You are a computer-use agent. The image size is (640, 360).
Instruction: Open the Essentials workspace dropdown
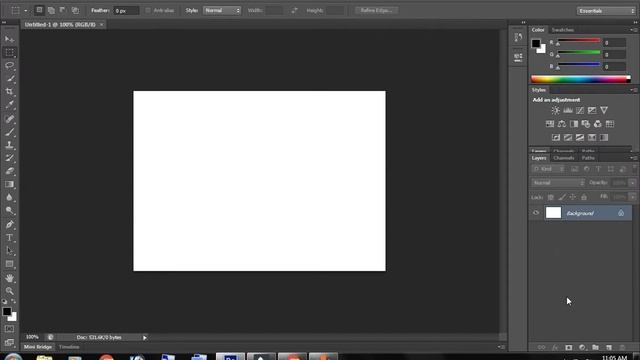[x=606, y=11]
